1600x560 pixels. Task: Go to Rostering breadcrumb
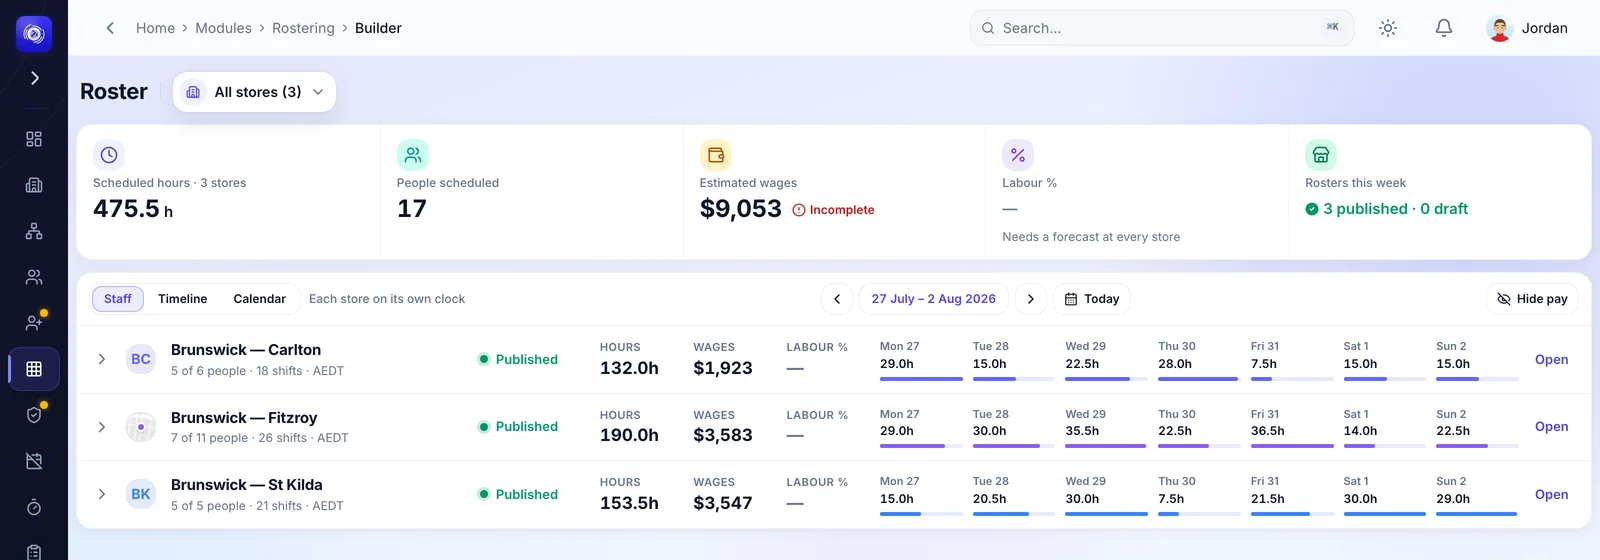(x=303, y=28)
